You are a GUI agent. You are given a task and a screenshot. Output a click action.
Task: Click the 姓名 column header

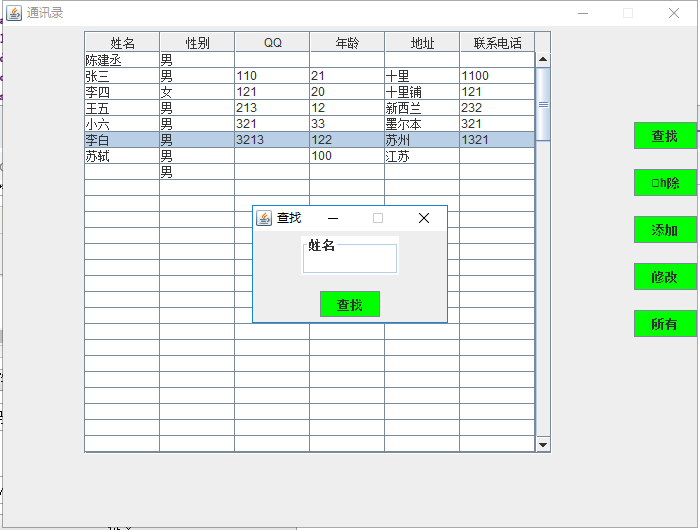122,42
